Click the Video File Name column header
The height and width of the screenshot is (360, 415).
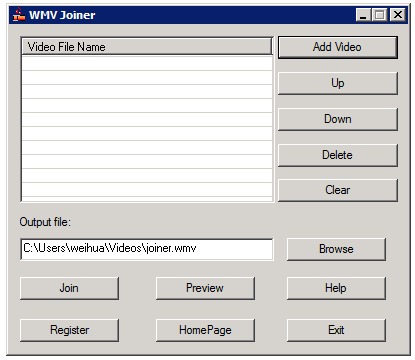tap(147, 47)
